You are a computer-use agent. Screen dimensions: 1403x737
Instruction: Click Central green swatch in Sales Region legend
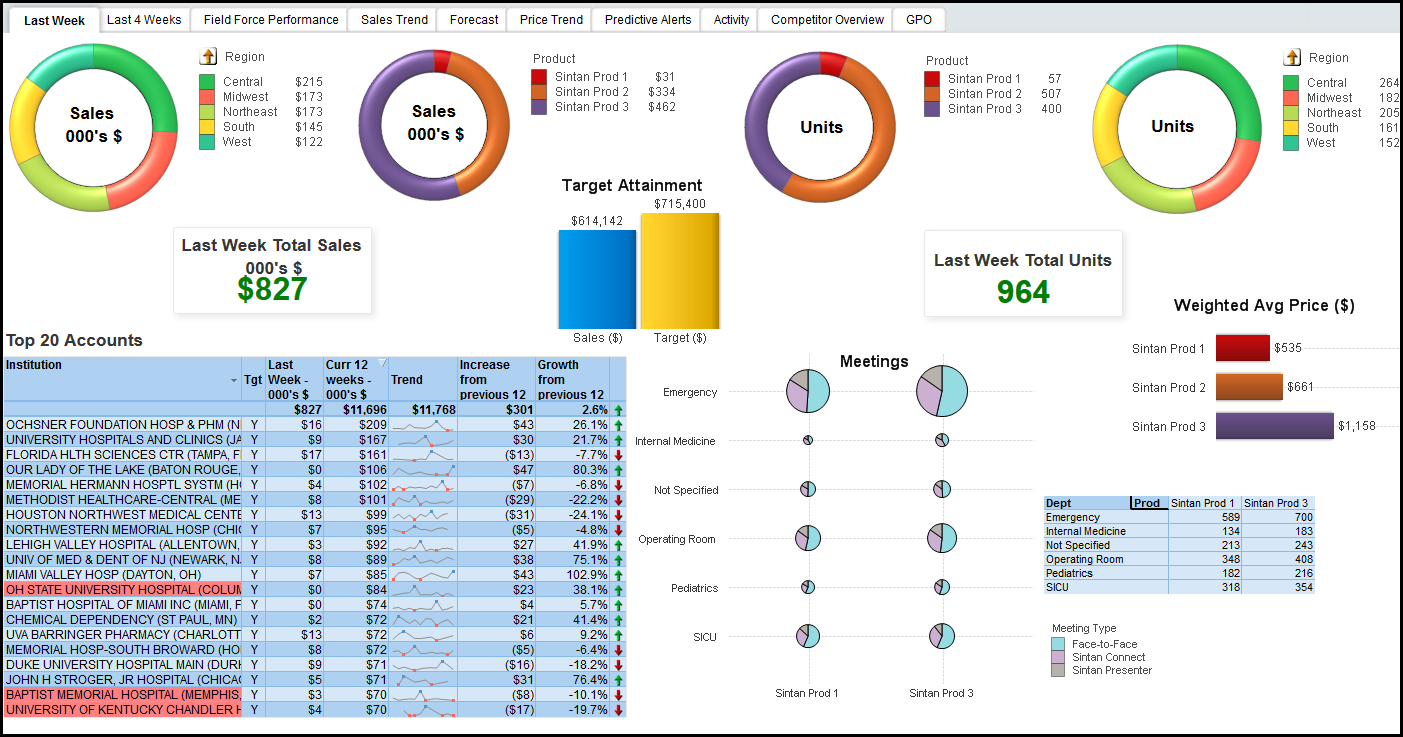pos(207,82)
